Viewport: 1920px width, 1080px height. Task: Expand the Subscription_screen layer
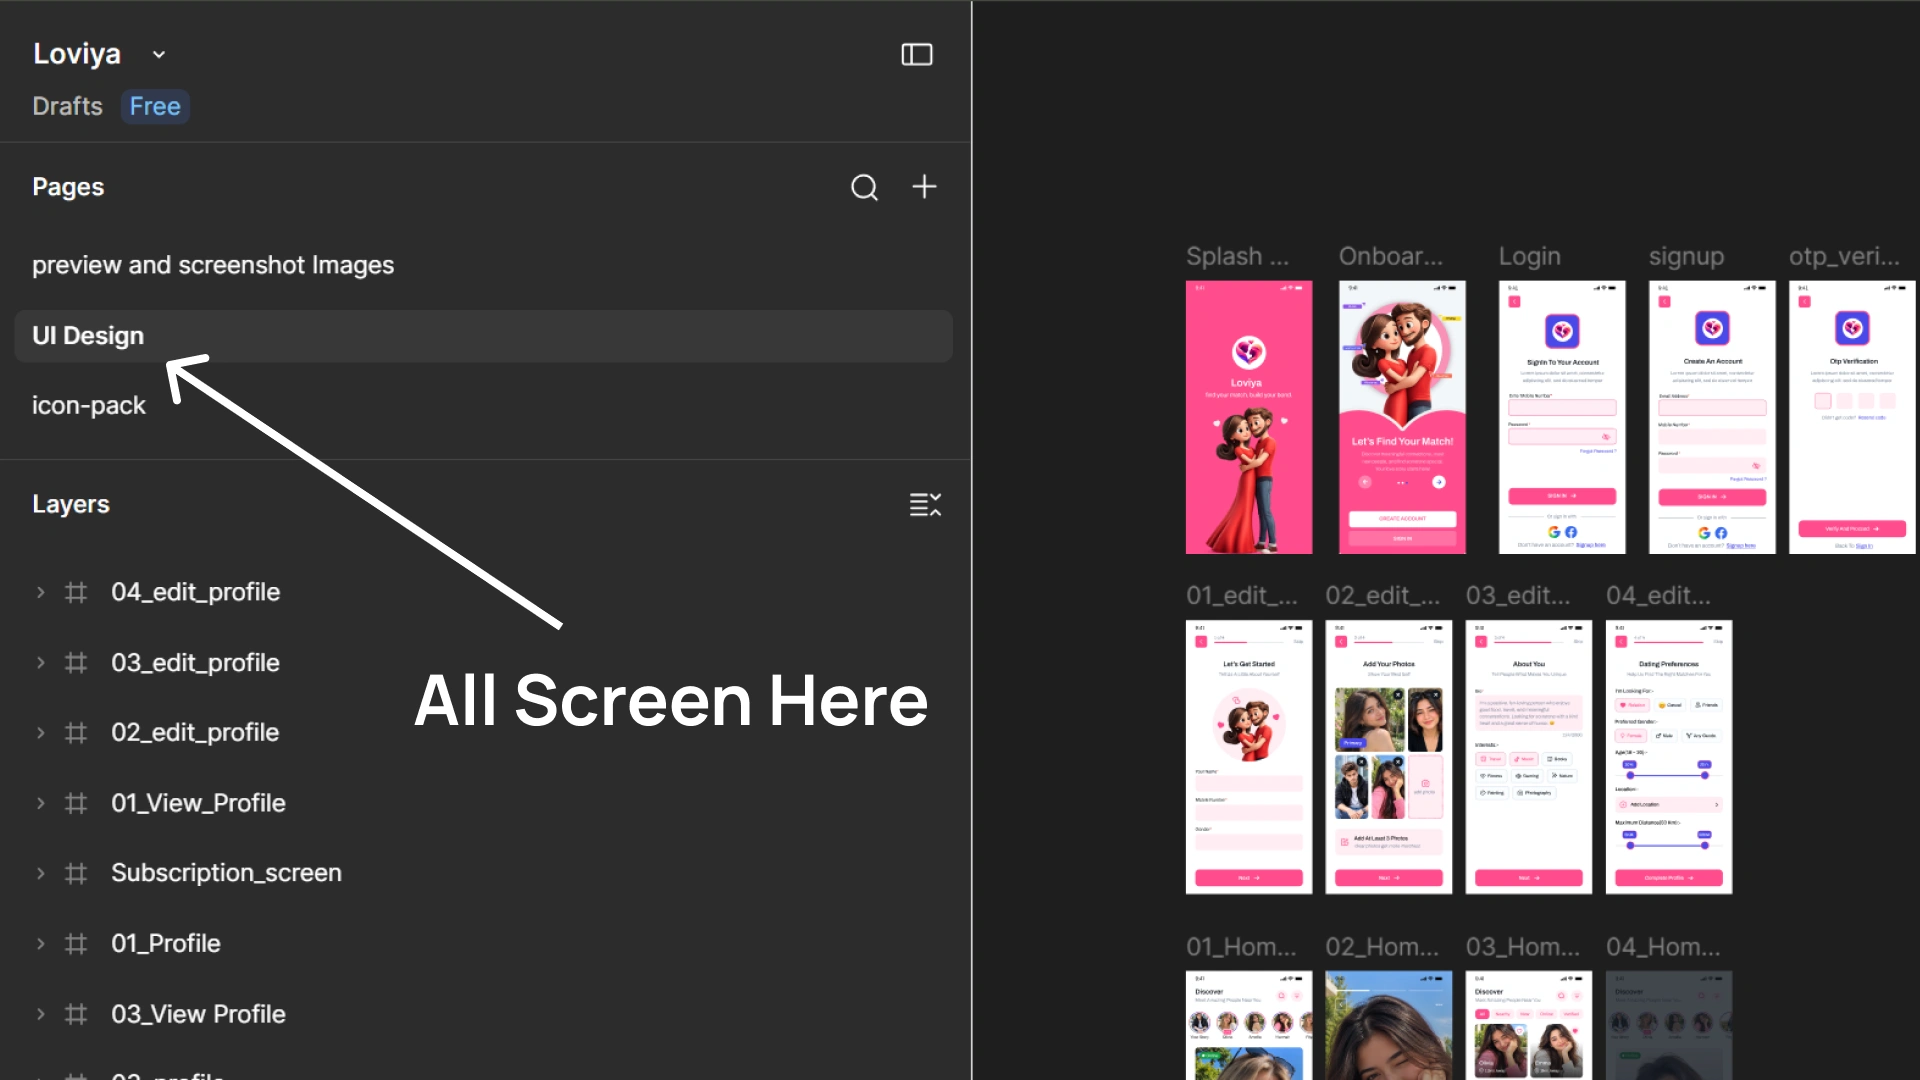(x=40, y=873)
